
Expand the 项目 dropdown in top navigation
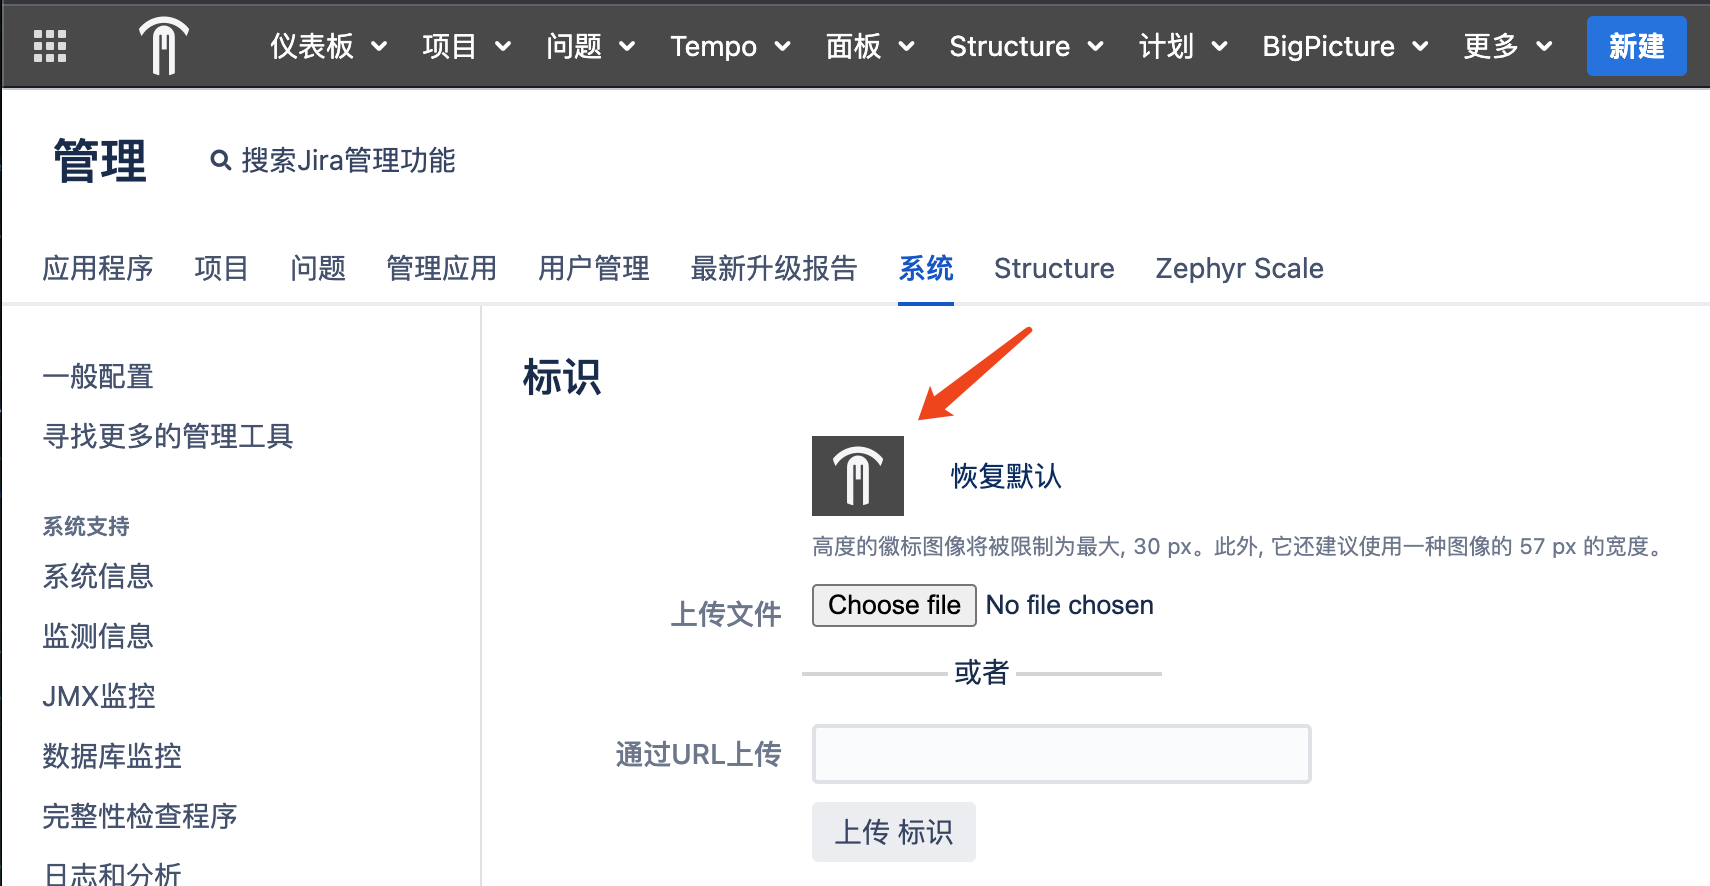pyautogui.click(x=467, y=46)
